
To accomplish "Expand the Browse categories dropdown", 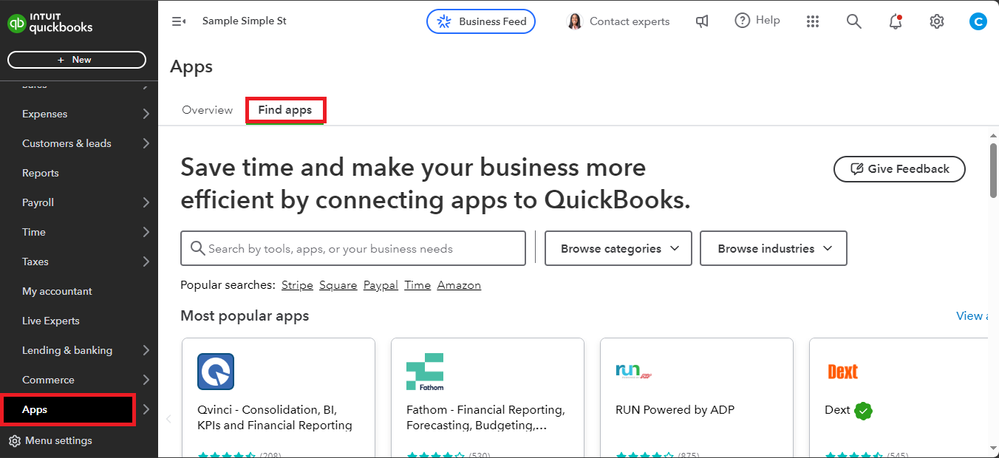I will (620, 248).
